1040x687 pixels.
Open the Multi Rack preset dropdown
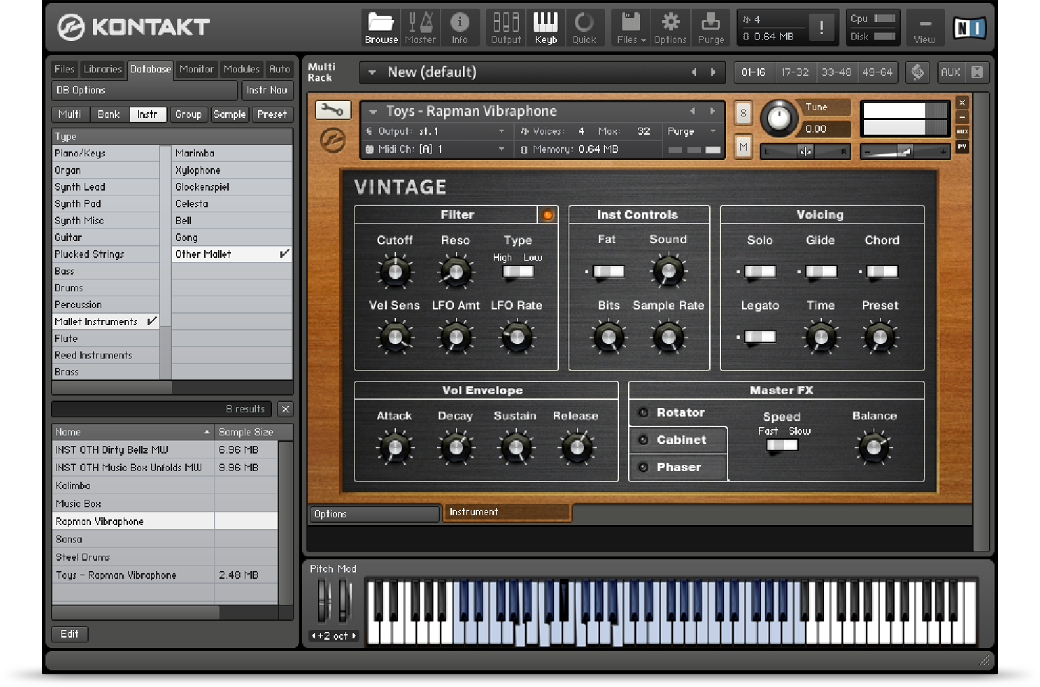[x=373, y=72]
